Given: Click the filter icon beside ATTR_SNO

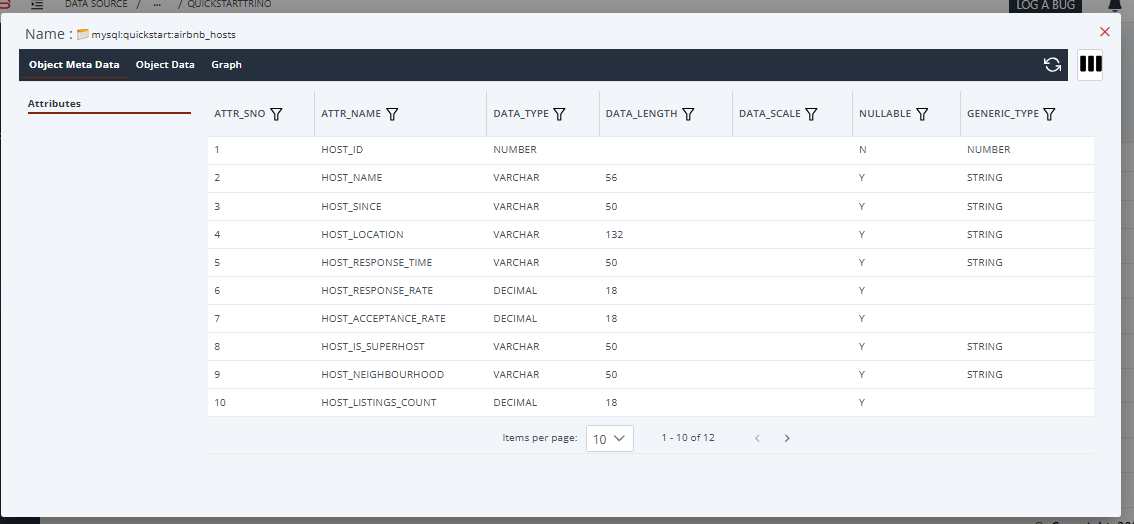Looking at the screenshot, I should (276, 114).
